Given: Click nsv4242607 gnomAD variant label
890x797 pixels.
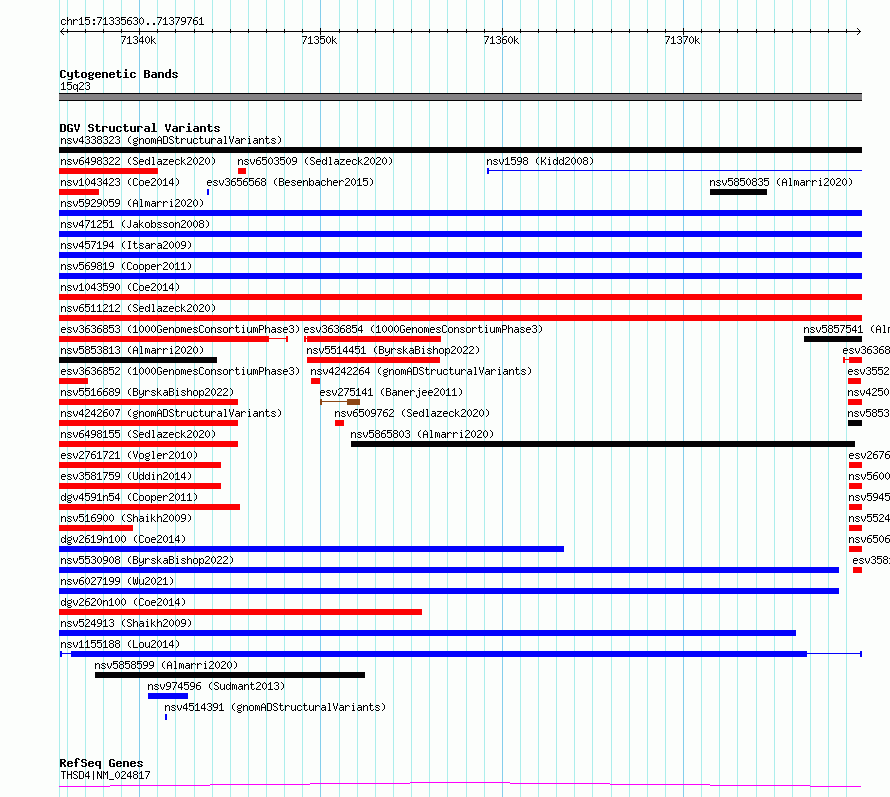Looking at the screenshot, I should (171, 413).
